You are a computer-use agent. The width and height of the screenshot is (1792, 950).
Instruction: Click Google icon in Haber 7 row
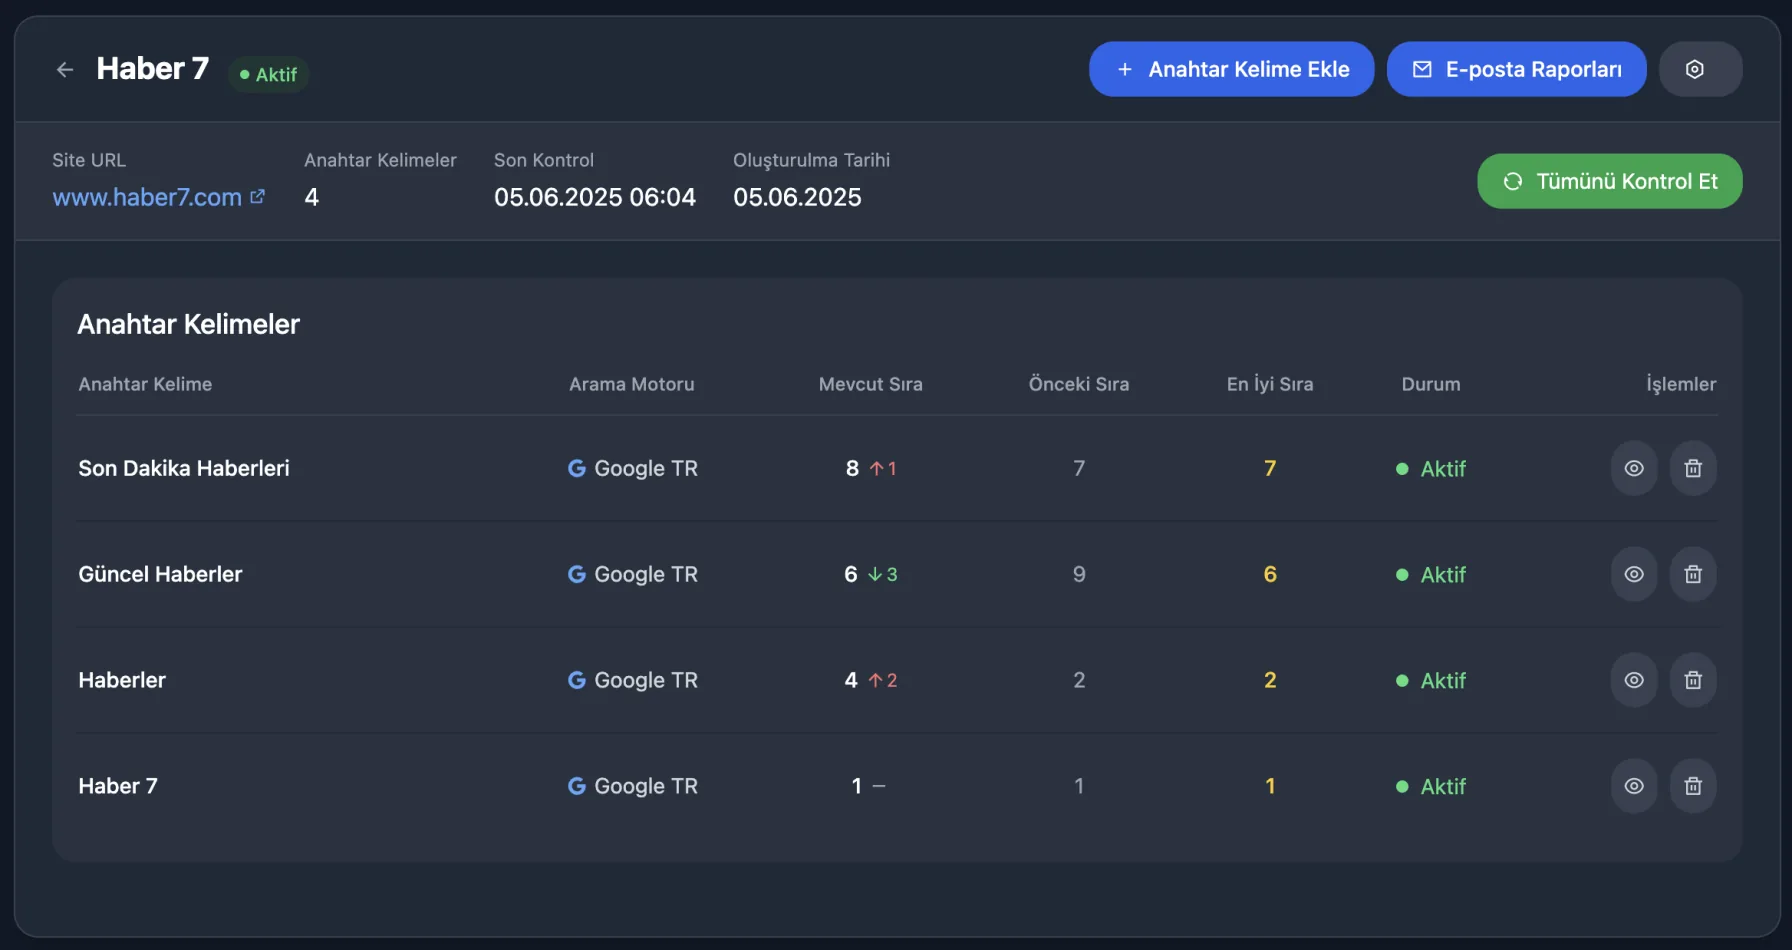(x=577, y=786)
